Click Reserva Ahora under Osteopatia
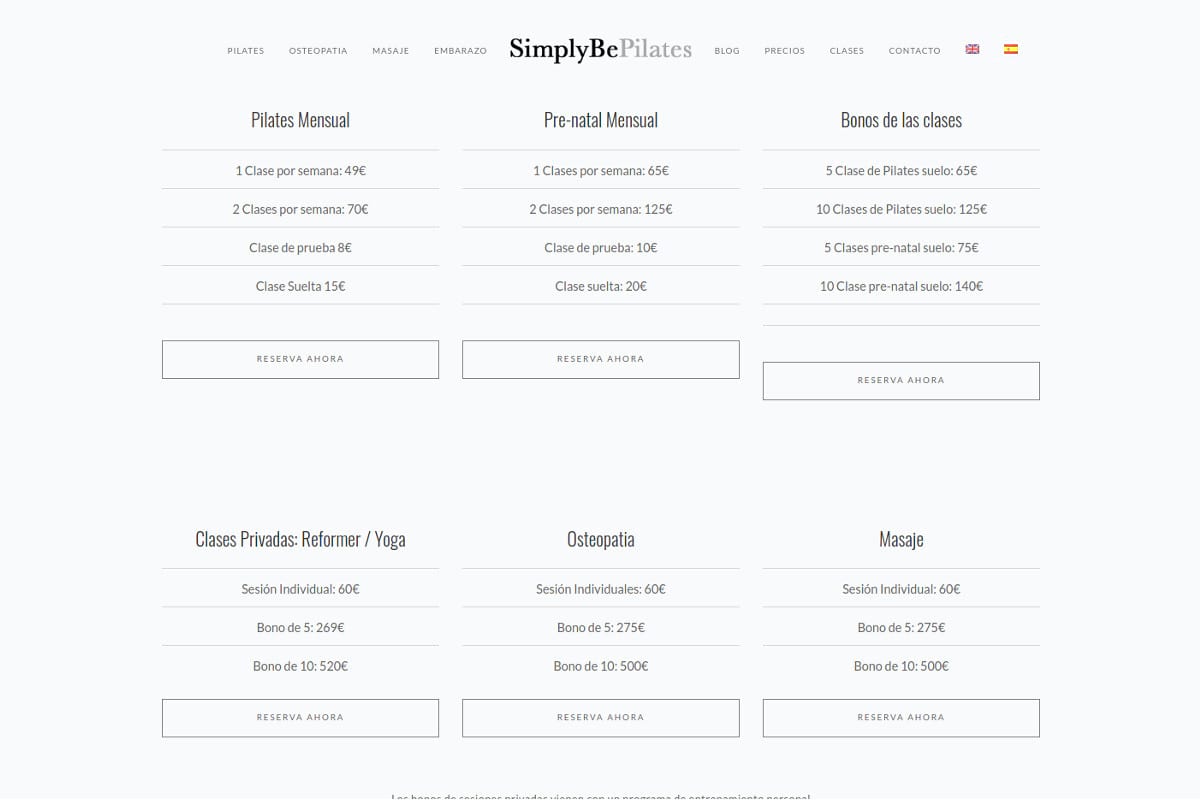The width and height of the screenshot is (1200, 800). coord(601,718)
